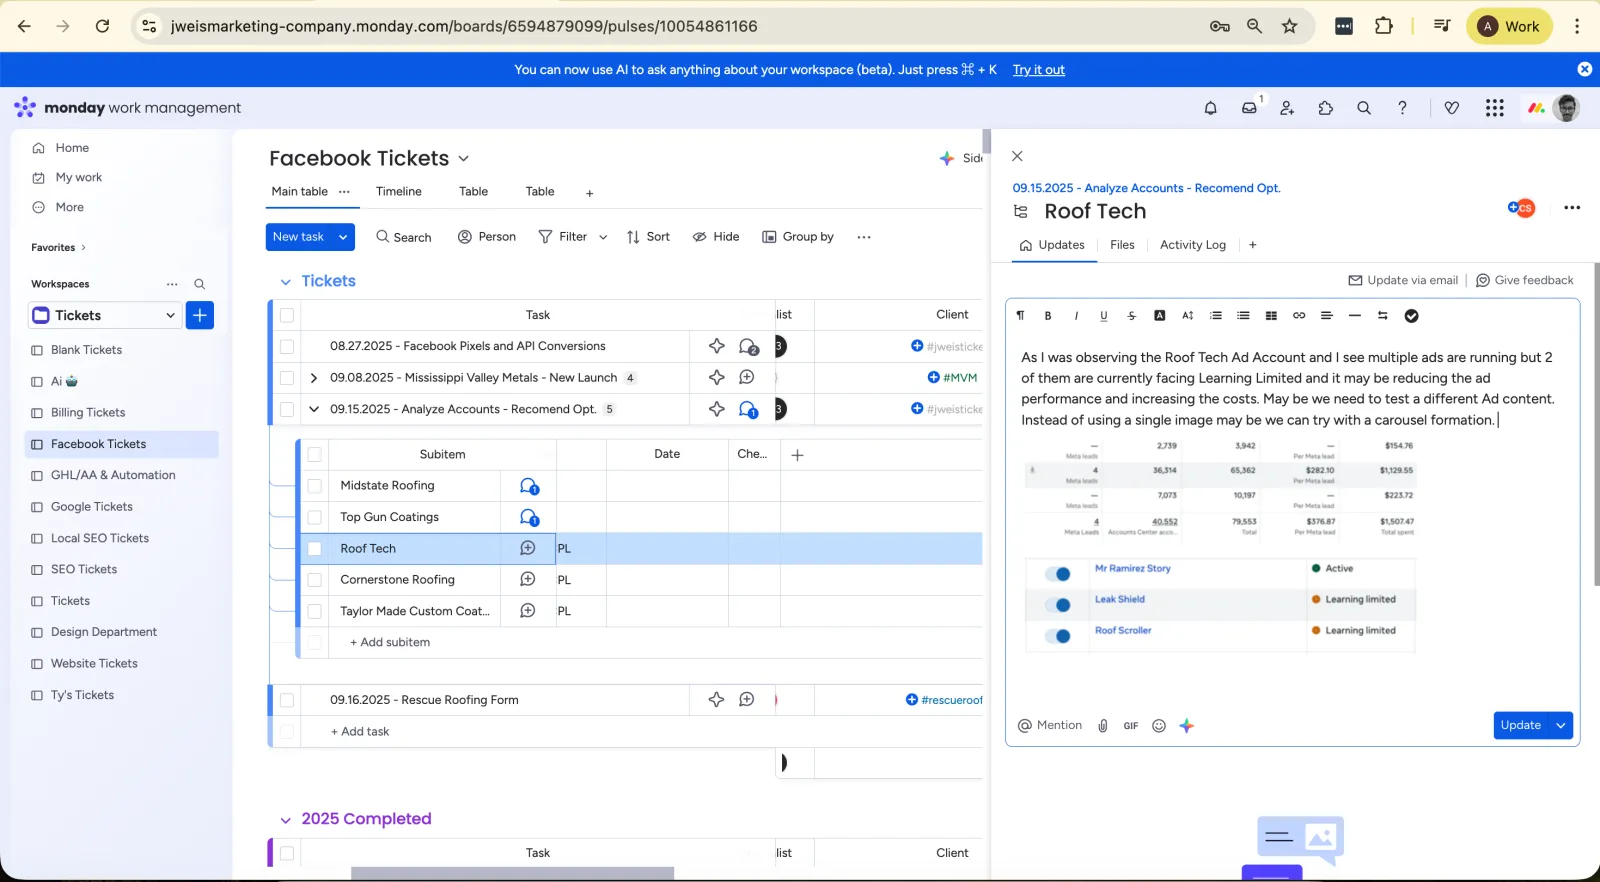
Task: Switch to the Timeline view tab
Action: point(399,192)
